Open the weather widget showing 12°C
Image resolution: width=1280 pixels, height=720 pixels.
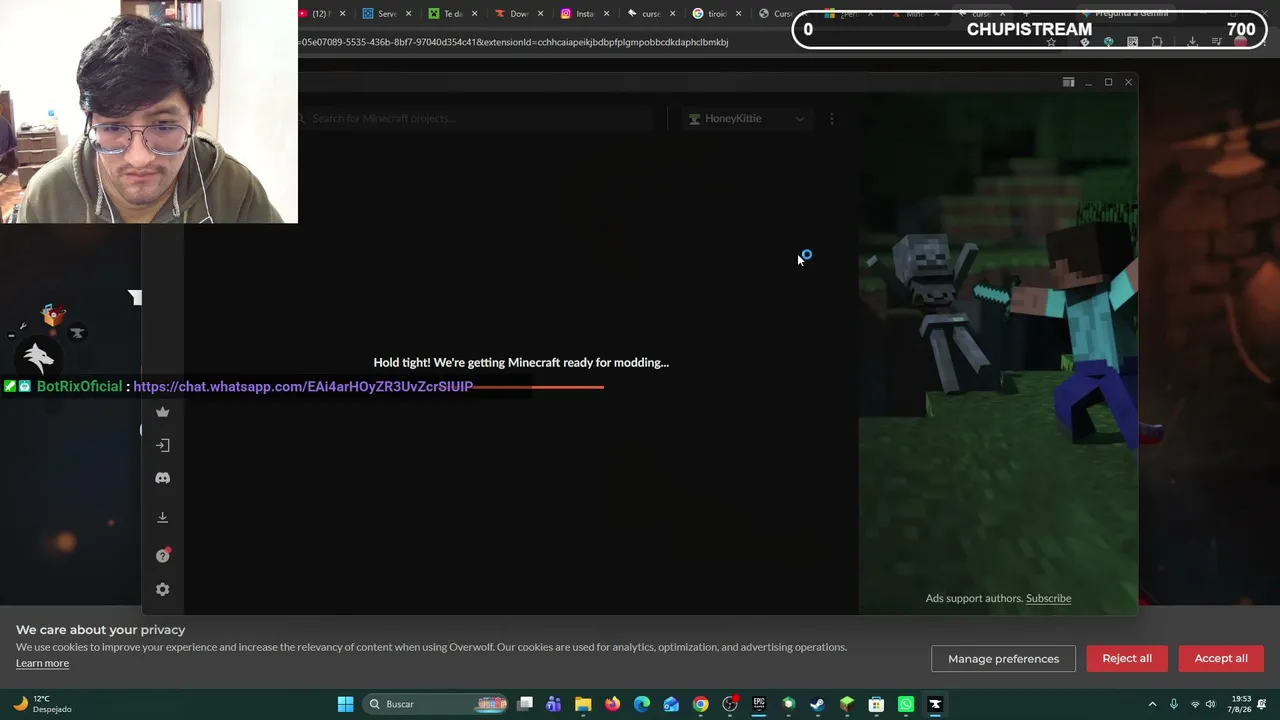(x=42, y=704)
